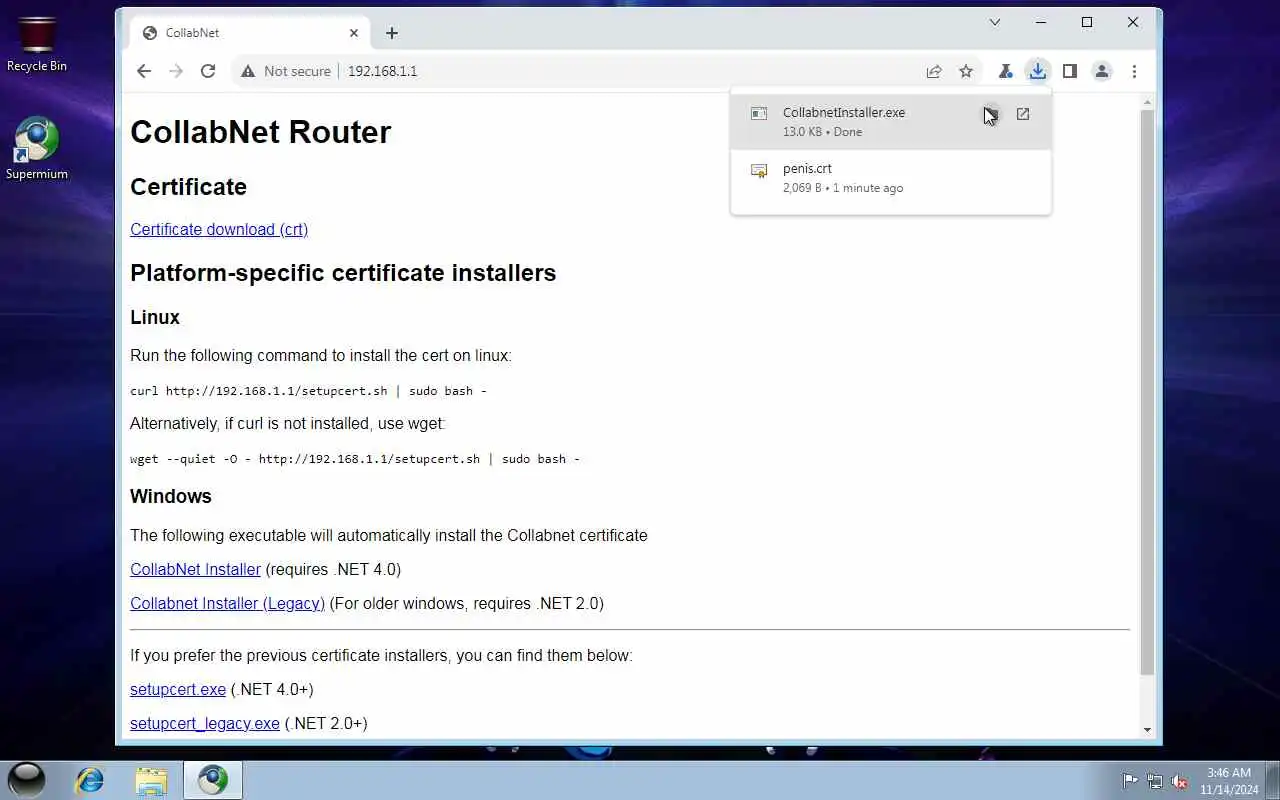Screen dimensions: 1280x800
Task: Open the tab search chevron
Action: point(995,22)
